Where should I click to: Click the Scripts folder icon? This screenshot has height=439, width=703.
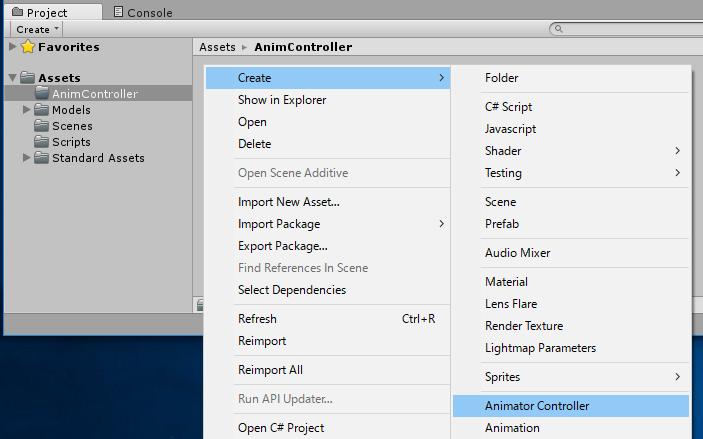tap(42, 142)
